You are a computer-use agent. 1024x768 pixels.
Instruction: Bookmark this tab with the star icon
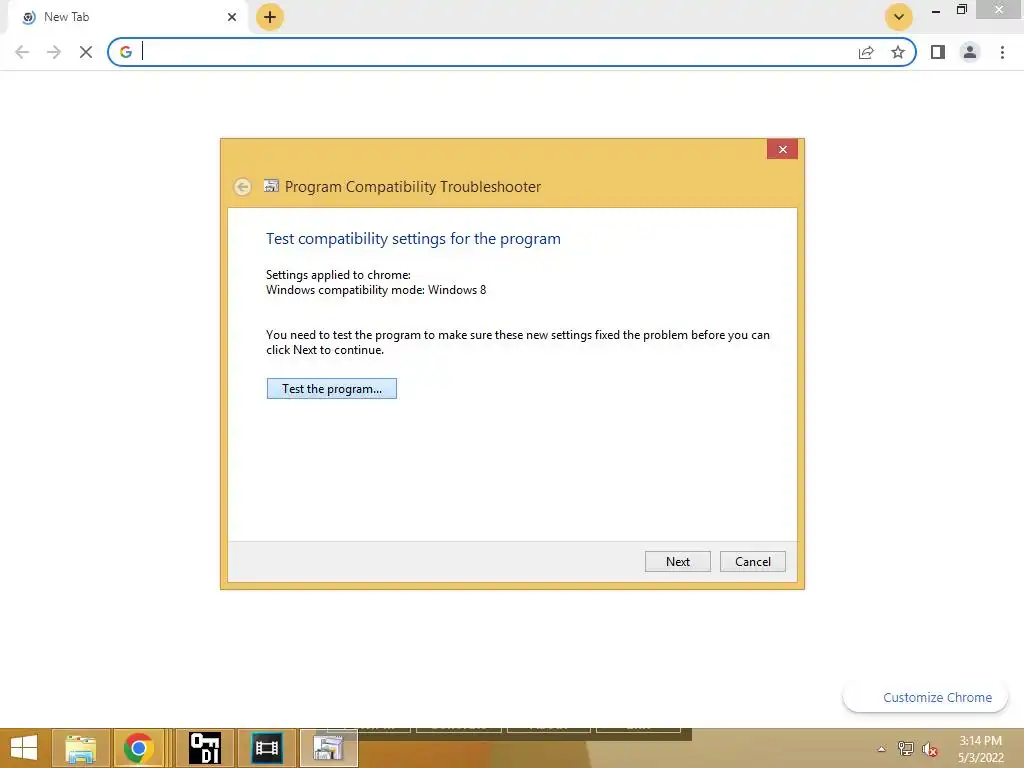click(x=898, y=52)
